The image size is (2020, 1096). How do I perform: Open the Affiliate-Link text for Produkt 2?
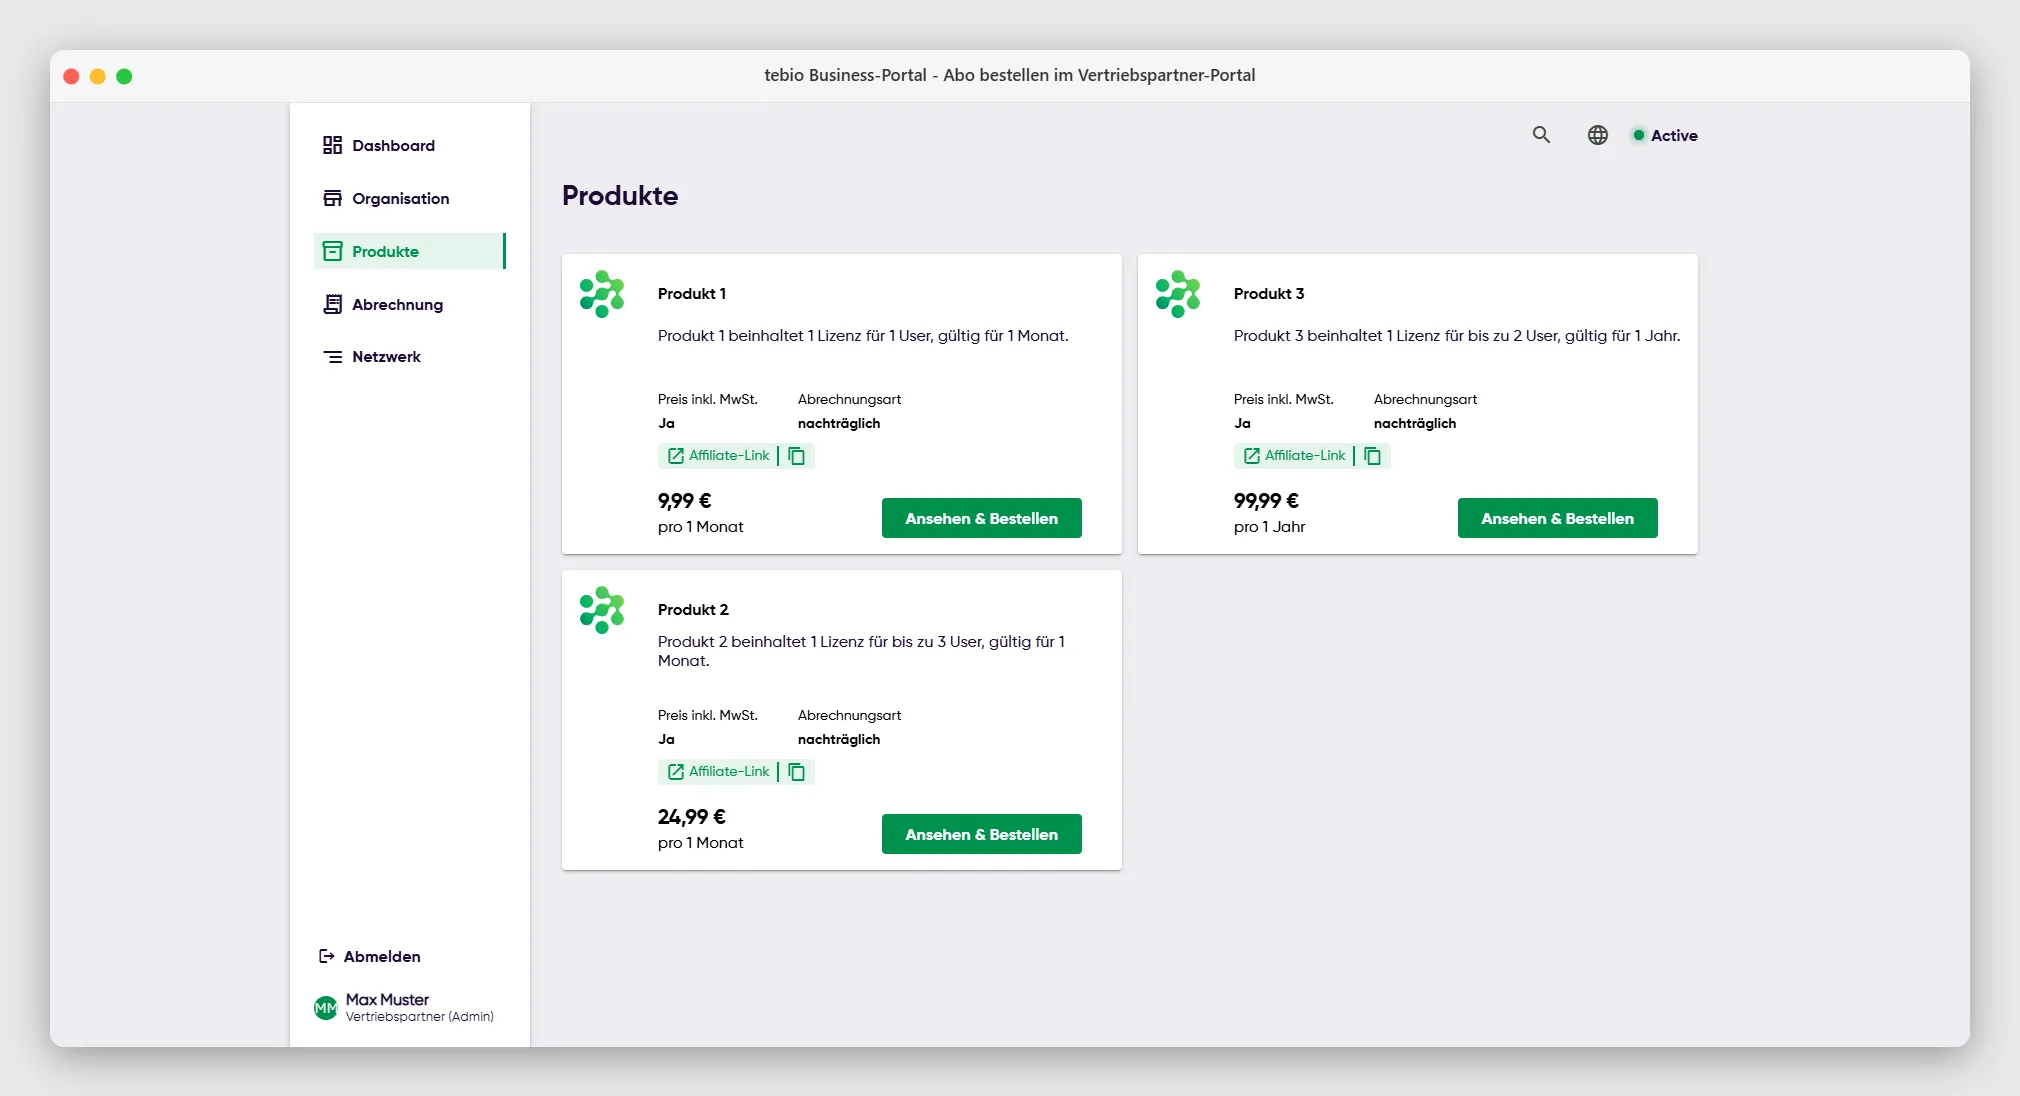click(x=729, y=771)
